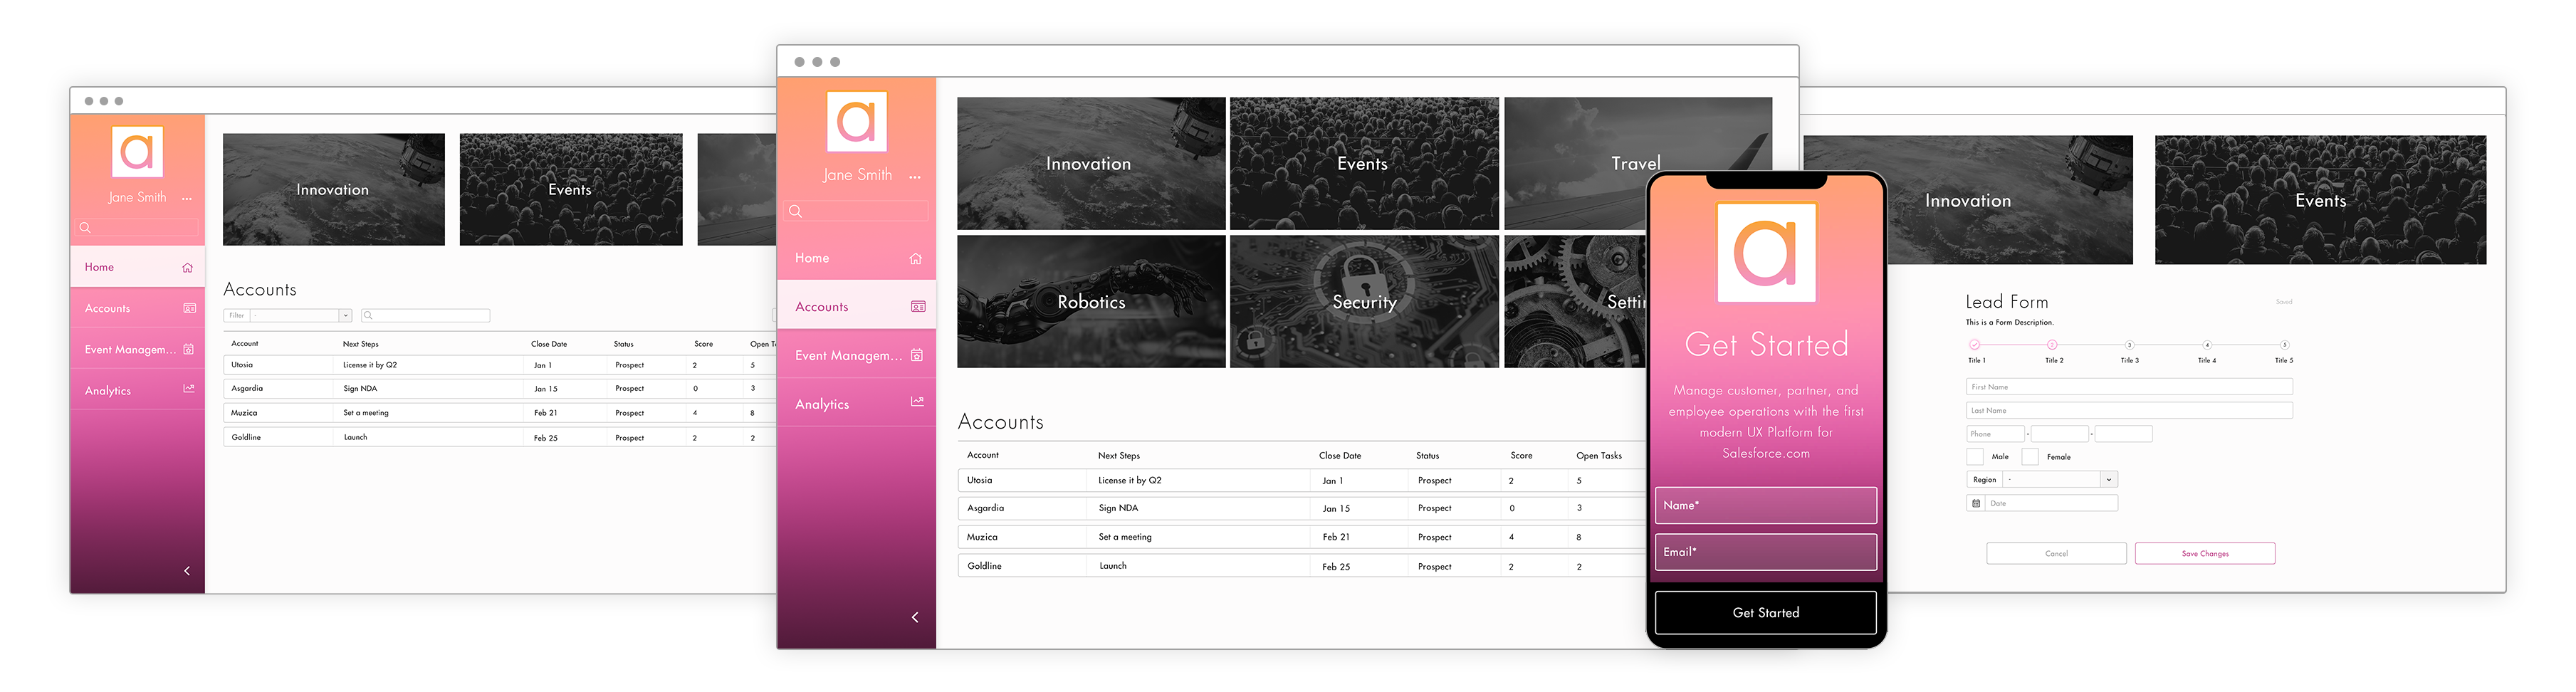Tick the Female checkbox in Lead Form
2576x692 pixels.
tap(2030, 457)
